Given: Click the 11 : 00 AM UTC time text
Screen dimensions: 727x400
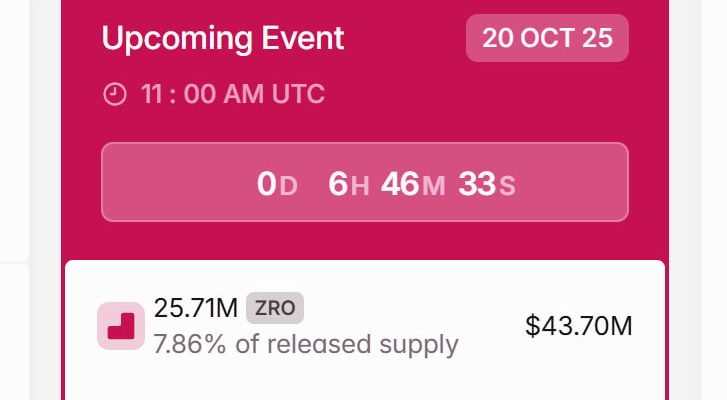Looking at the screenshot, I should (233, 95).
